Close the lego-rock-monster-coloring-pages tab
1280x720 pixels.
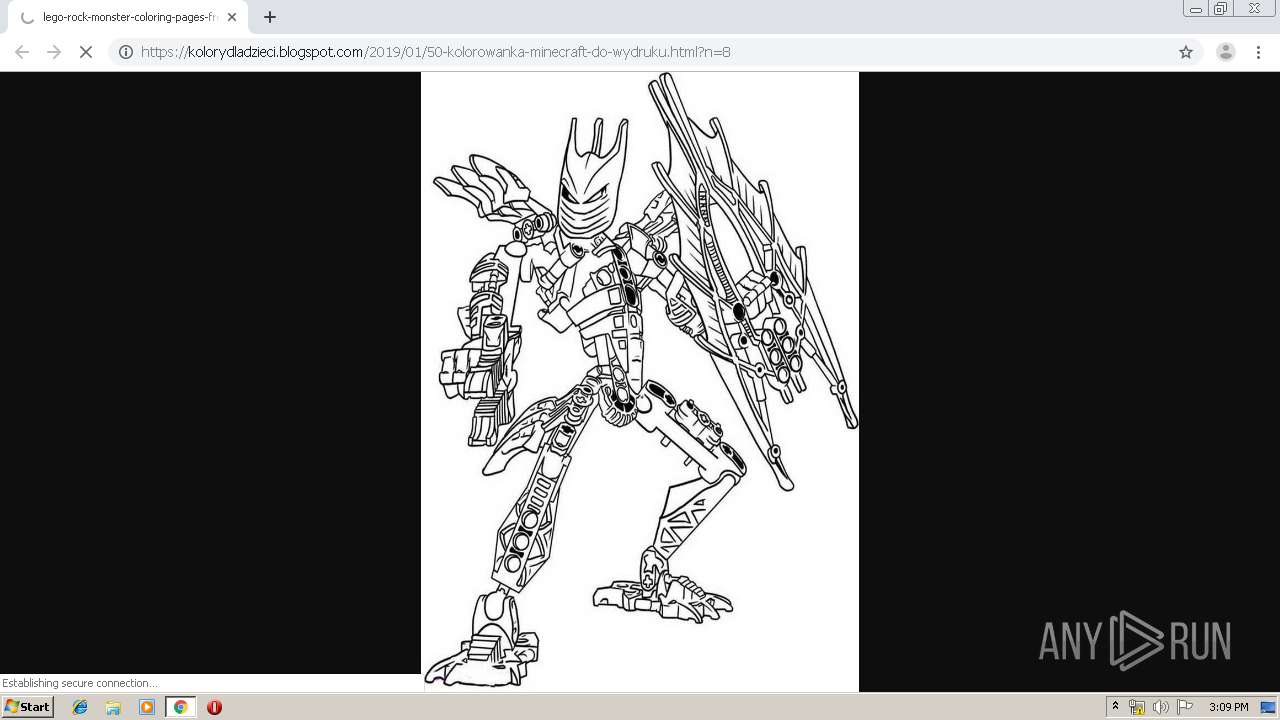tap(231, 17)
